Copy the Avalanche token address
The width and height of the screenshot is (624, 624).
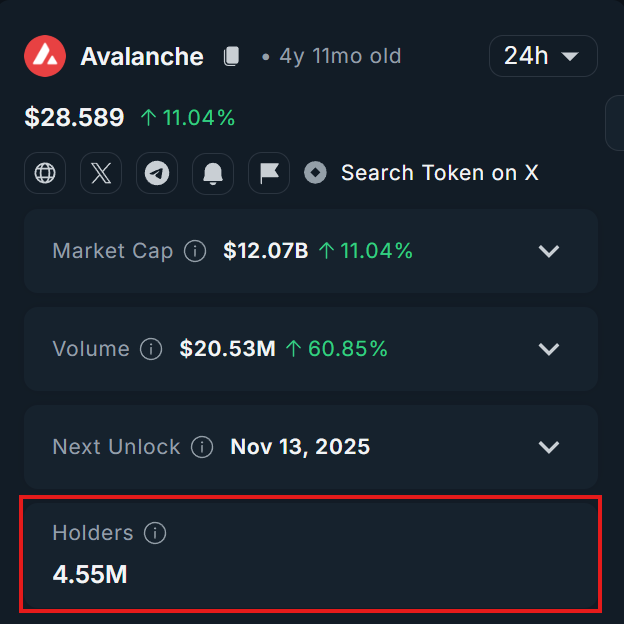(231, 56)
